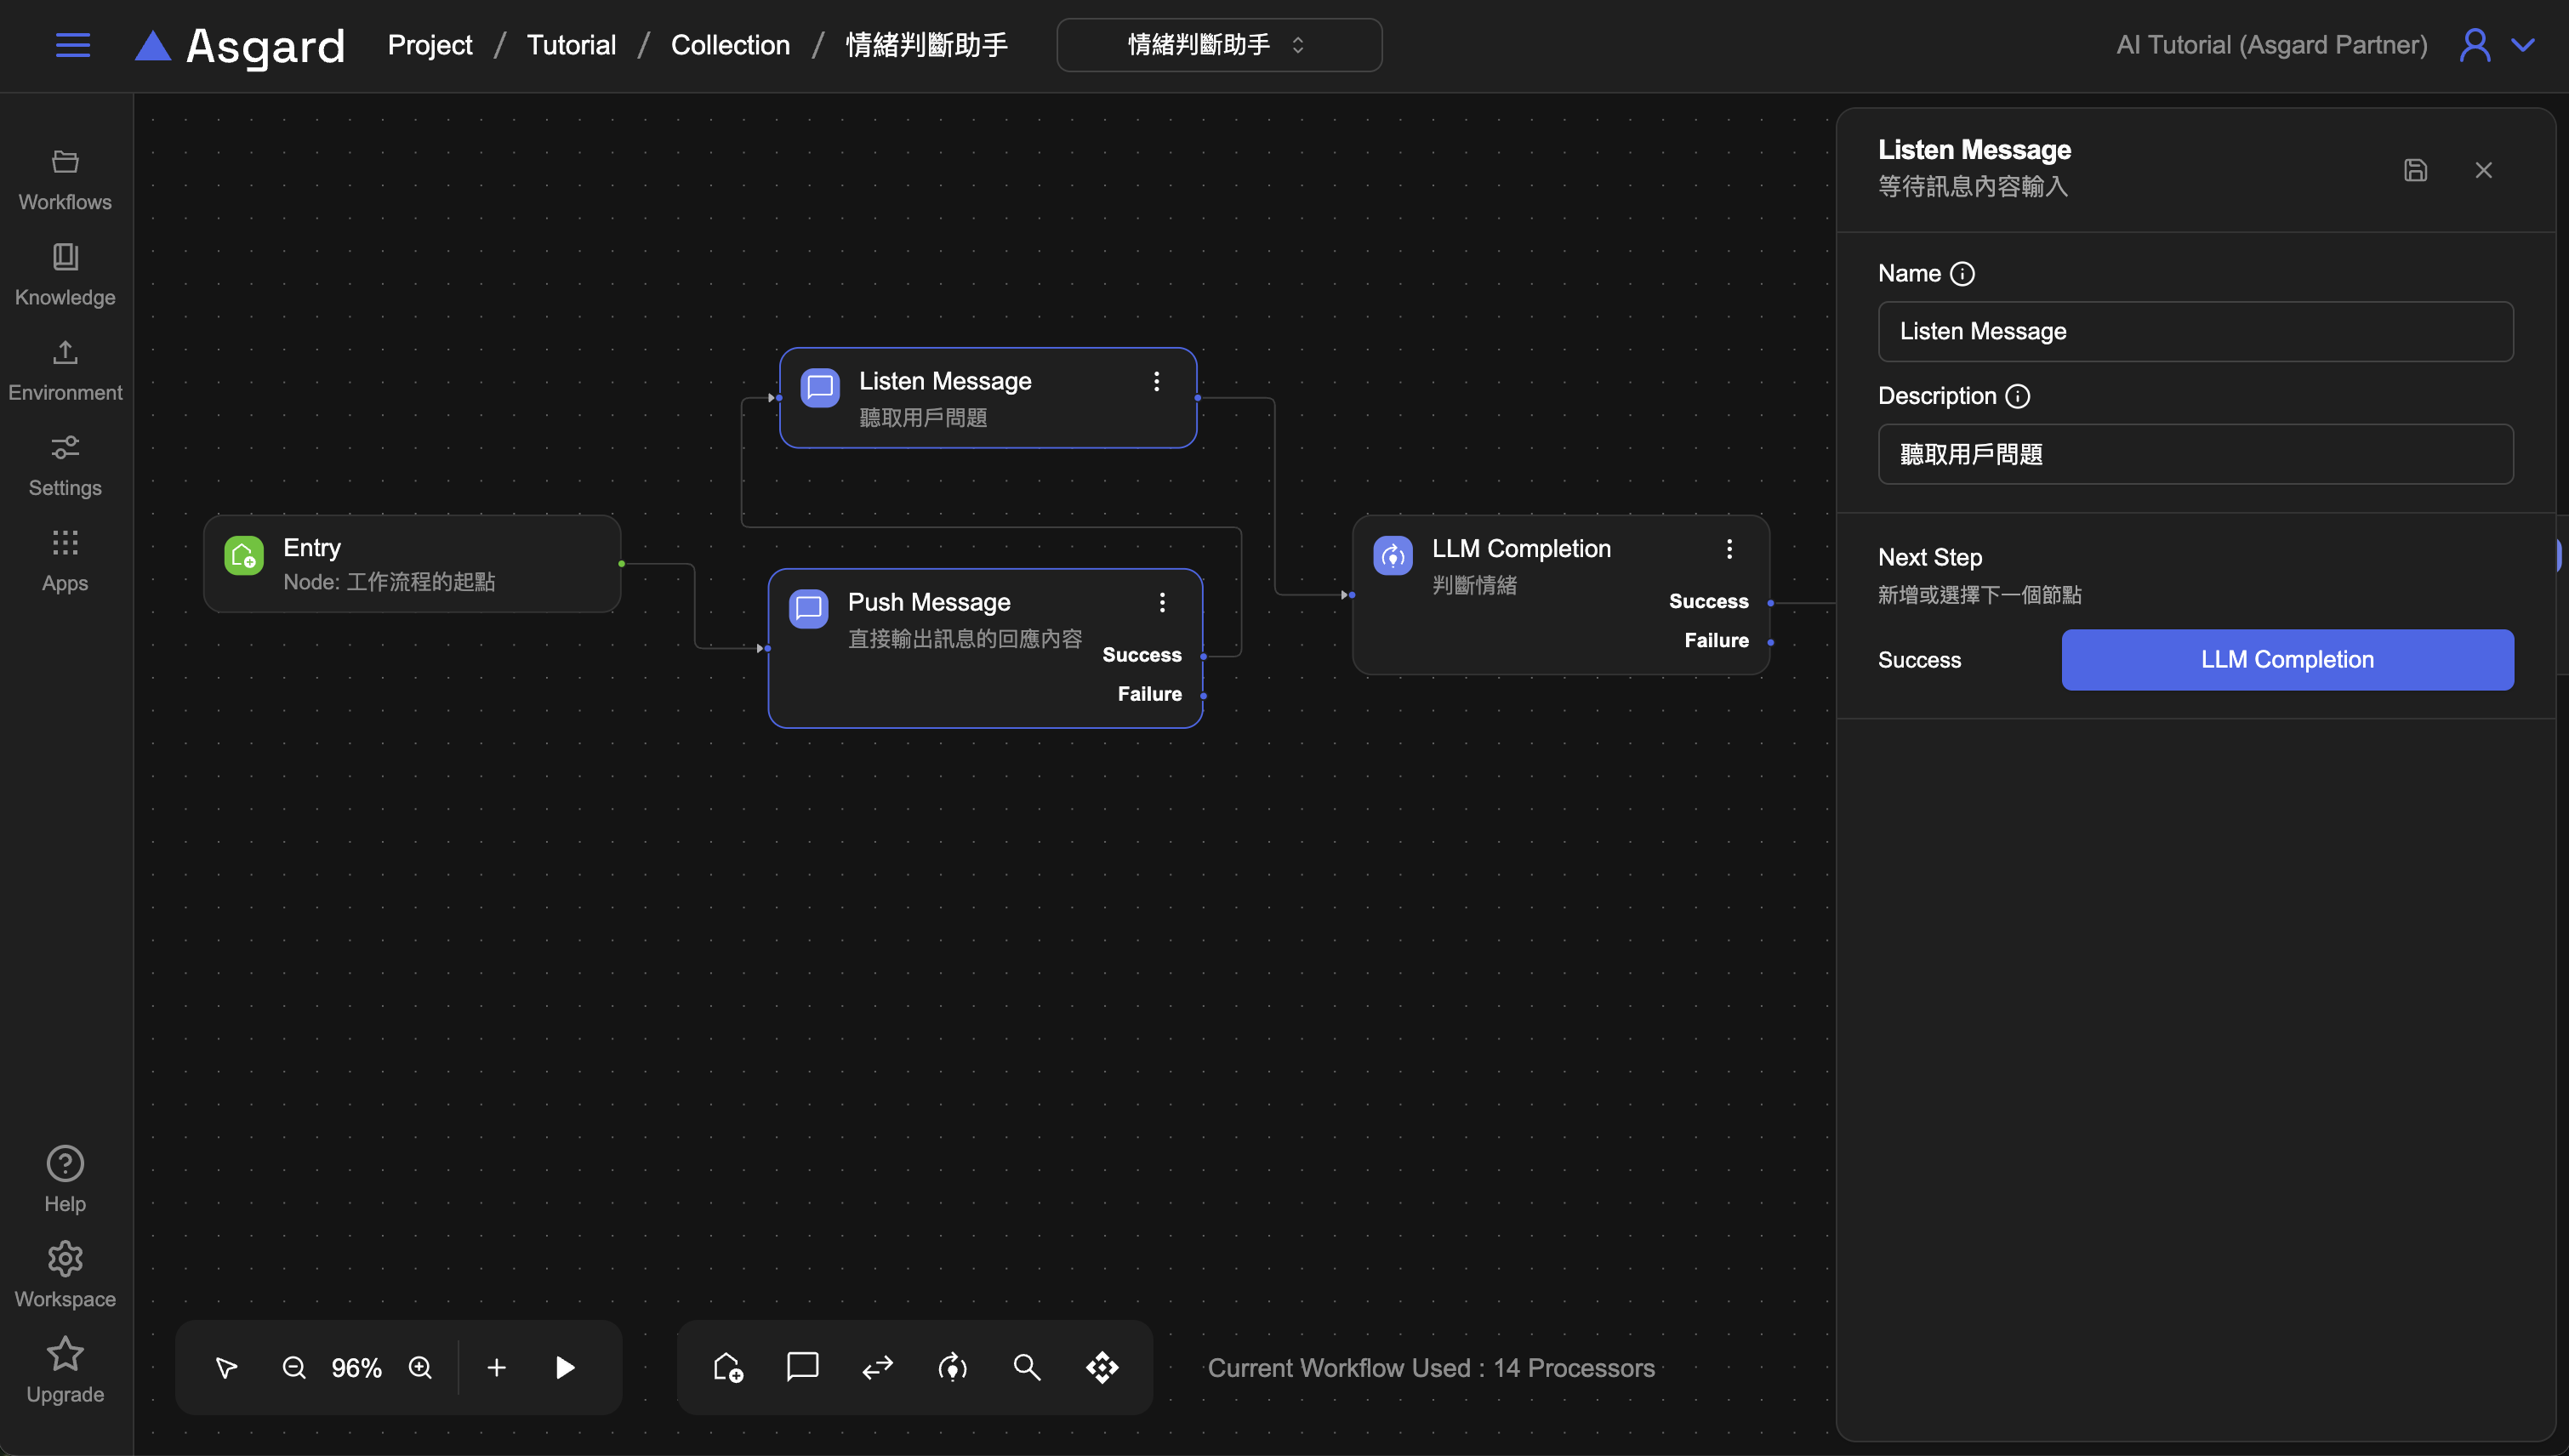Click the zoom in magnifier icon
Image resolution: width=2569 pixels, height=1456 pixels.
[420, 1367]
